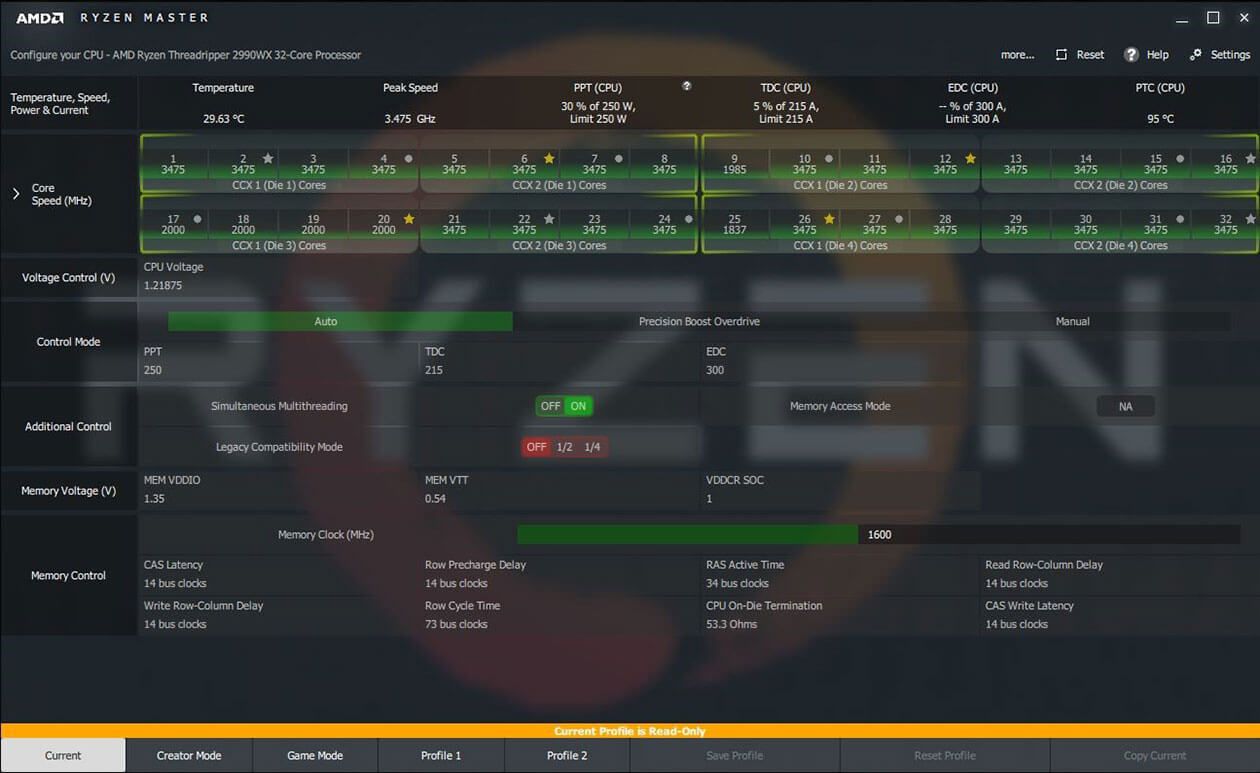
Task: Select Auto control mode
Action: pos(340,321)
